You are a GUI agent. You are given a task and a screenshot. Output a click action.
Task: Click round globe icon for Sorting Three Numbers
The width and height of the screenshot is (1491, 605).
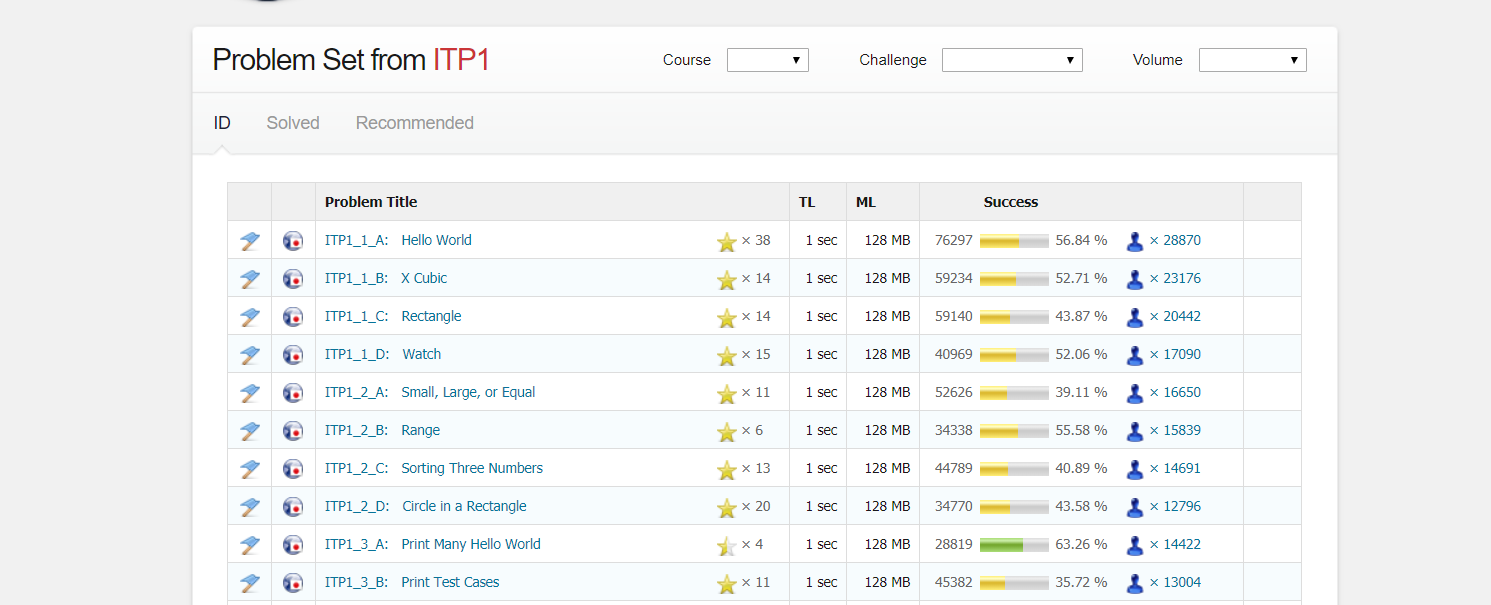pos(293,469)
